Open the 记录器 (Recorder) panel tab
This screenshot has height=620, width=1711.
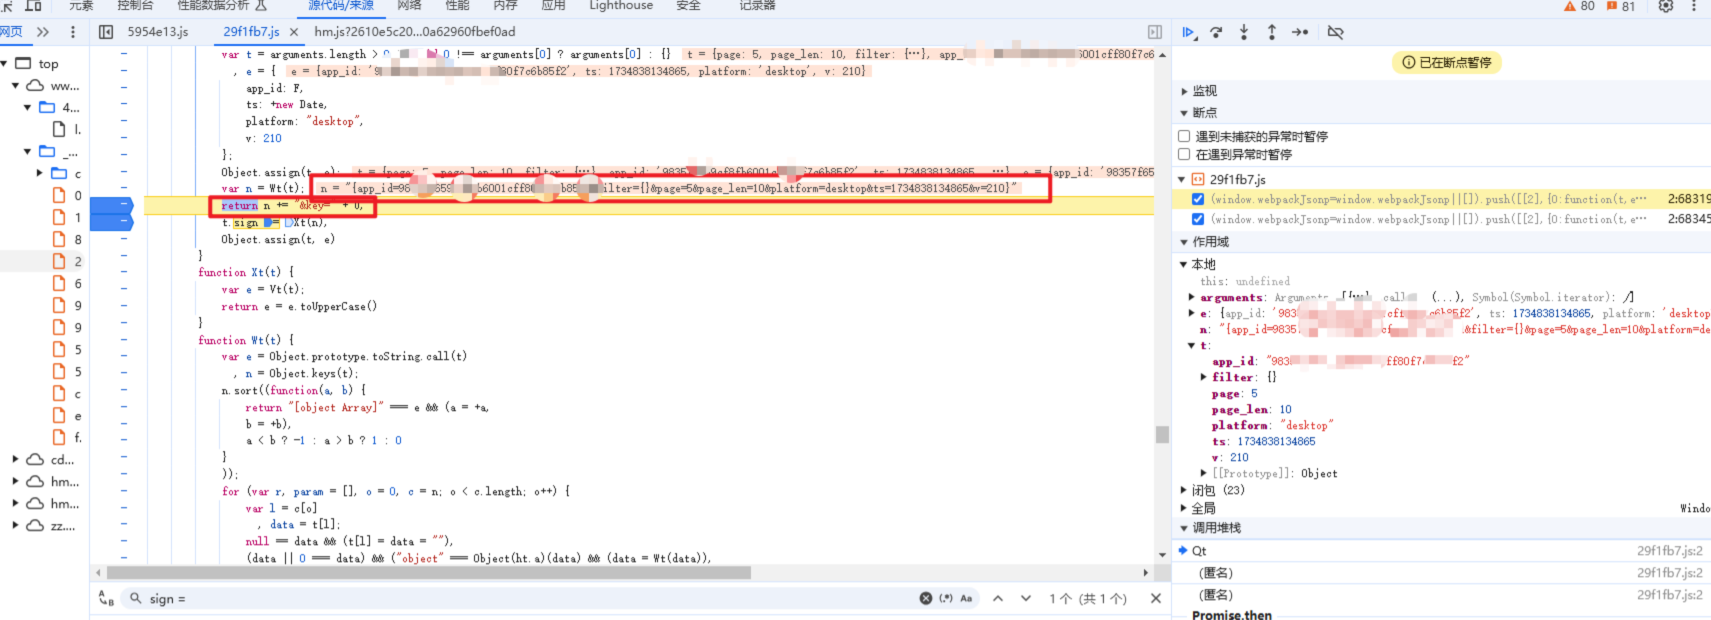tap(757, 6)
